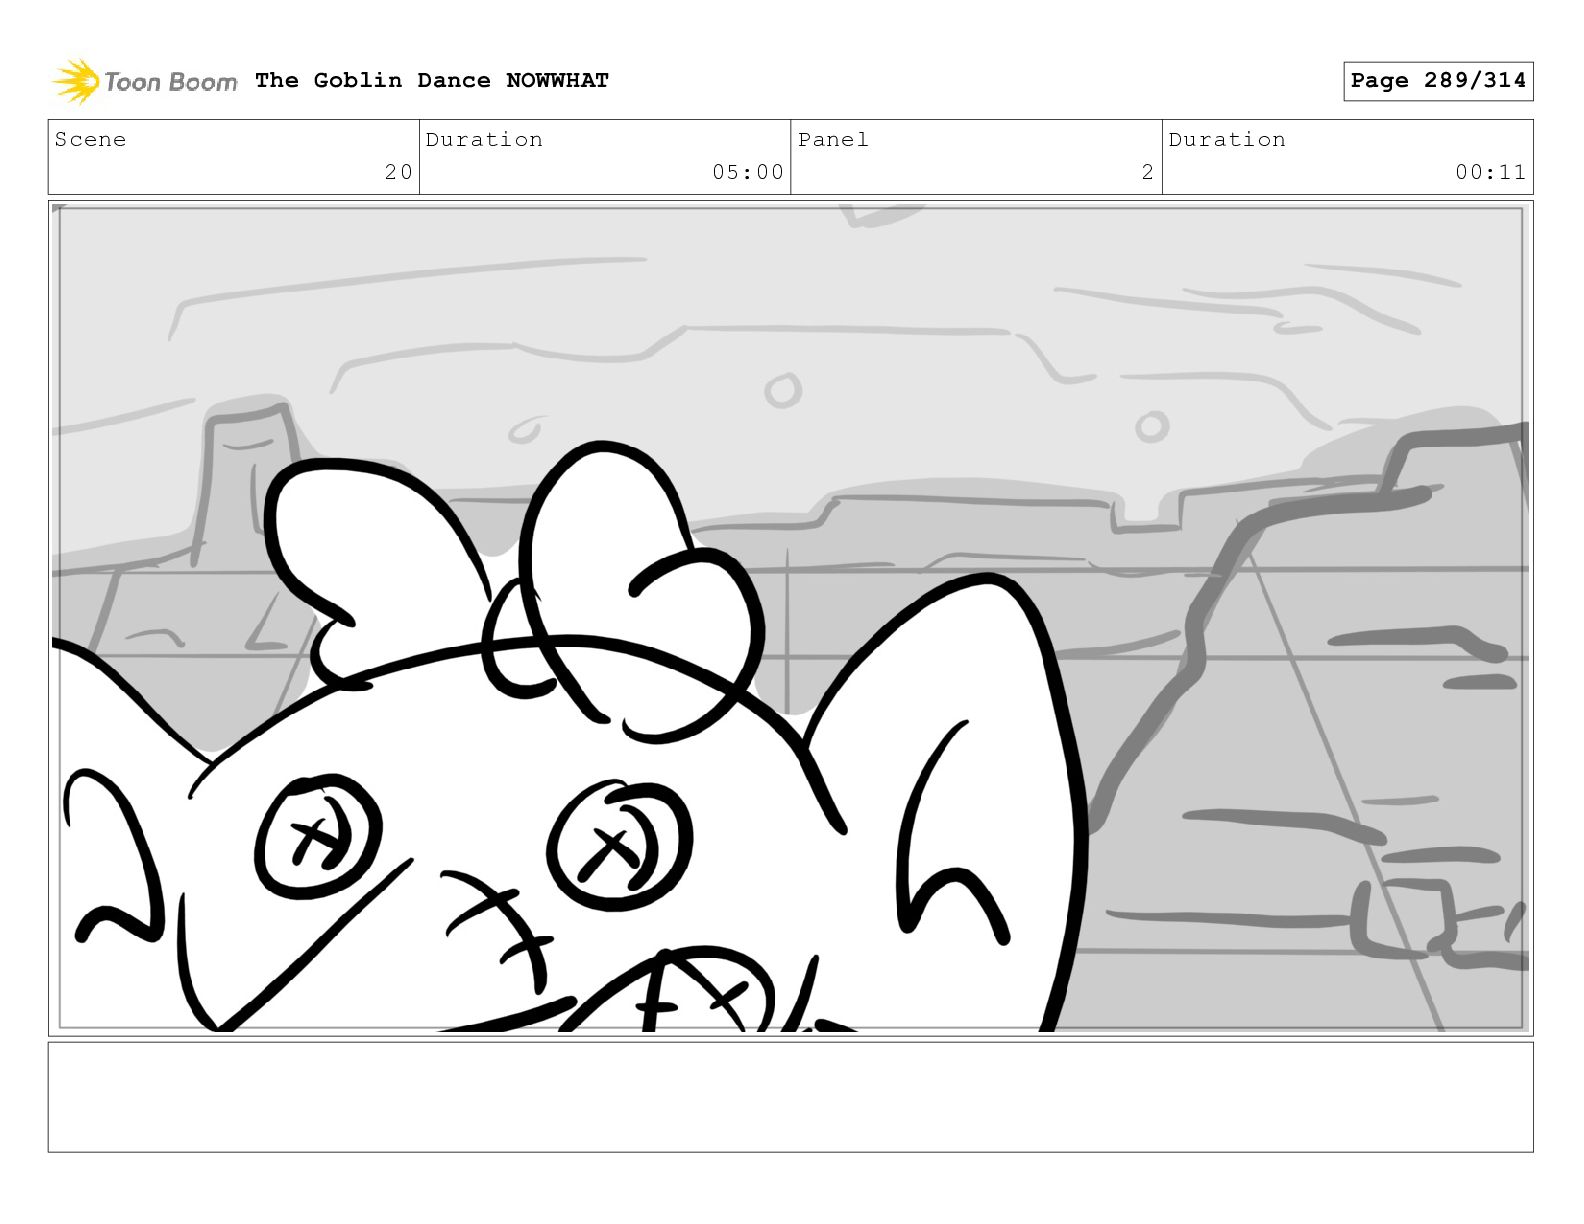Click the 'Panel' header label

(833, 140)
